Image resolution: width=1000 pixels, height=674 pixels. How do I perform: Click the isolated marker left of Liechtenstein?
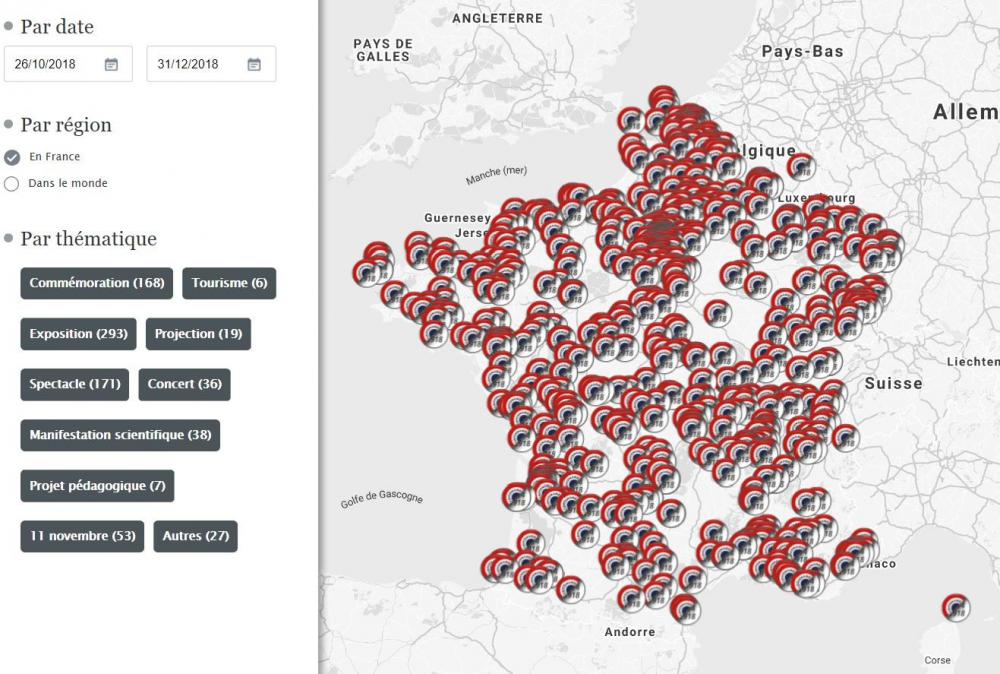(845, 437)
